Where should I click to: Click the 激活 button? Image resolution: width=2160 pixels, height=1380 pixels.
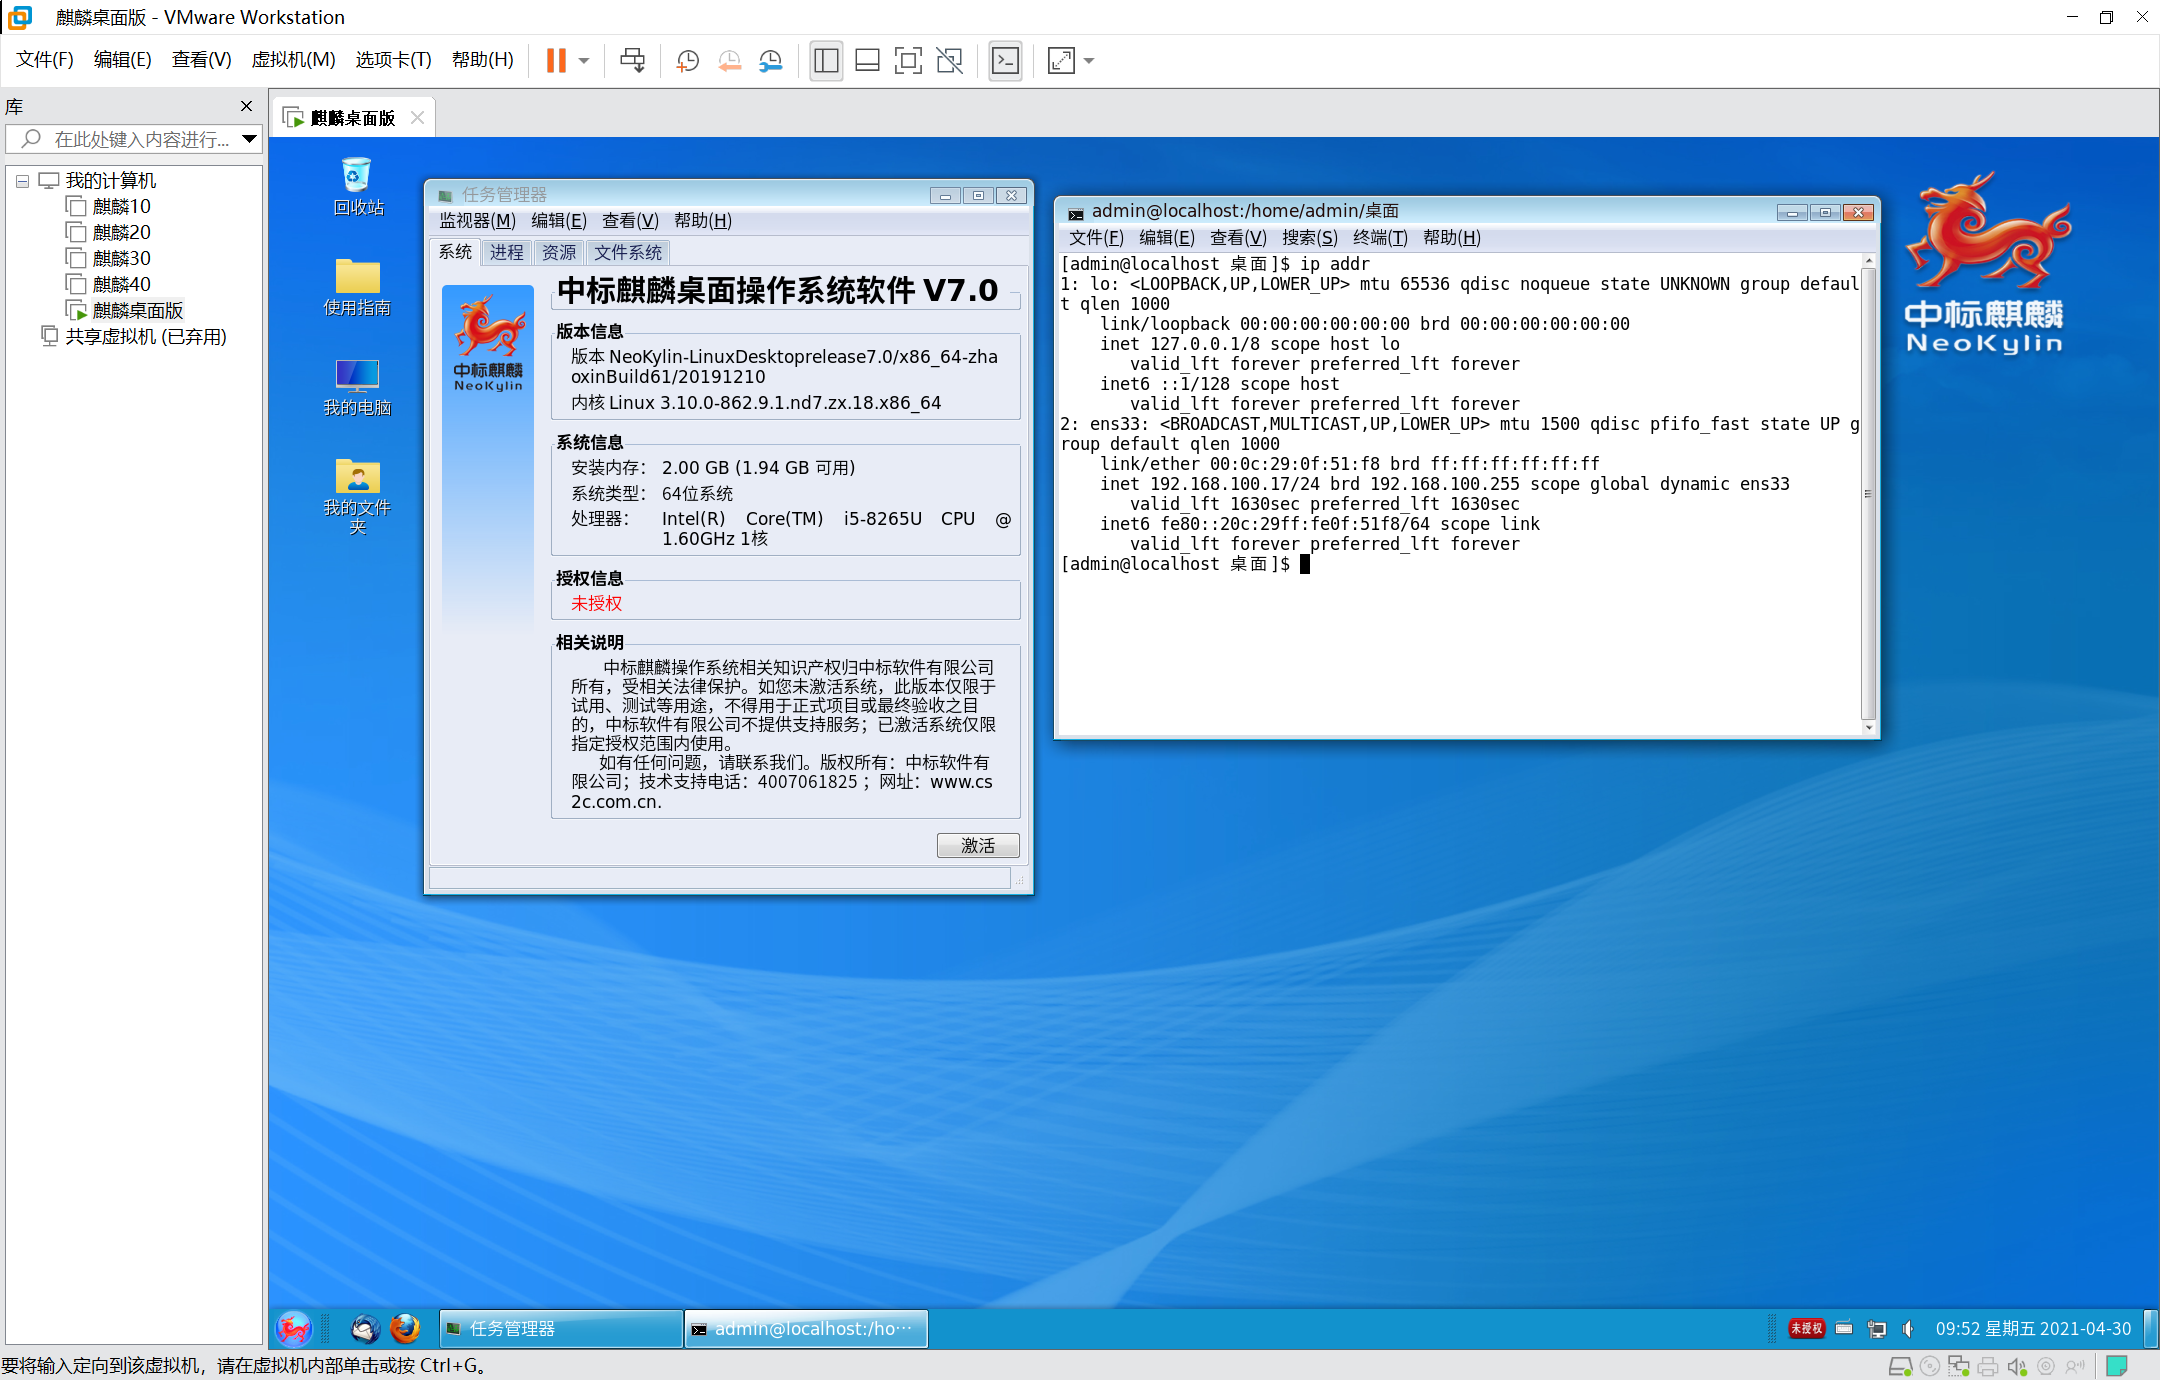pos(977,845)
